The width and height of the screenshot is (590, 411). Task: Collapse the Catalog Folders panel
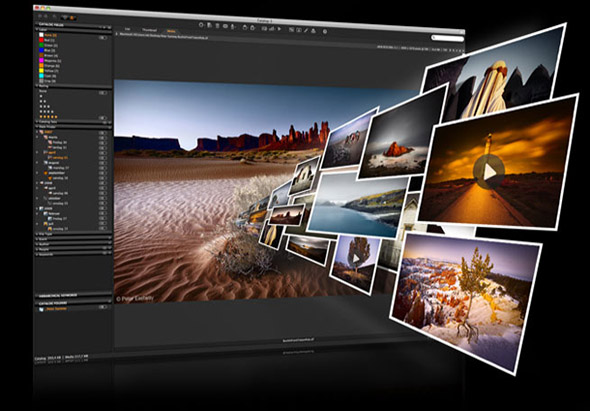[x=36, y=303]
